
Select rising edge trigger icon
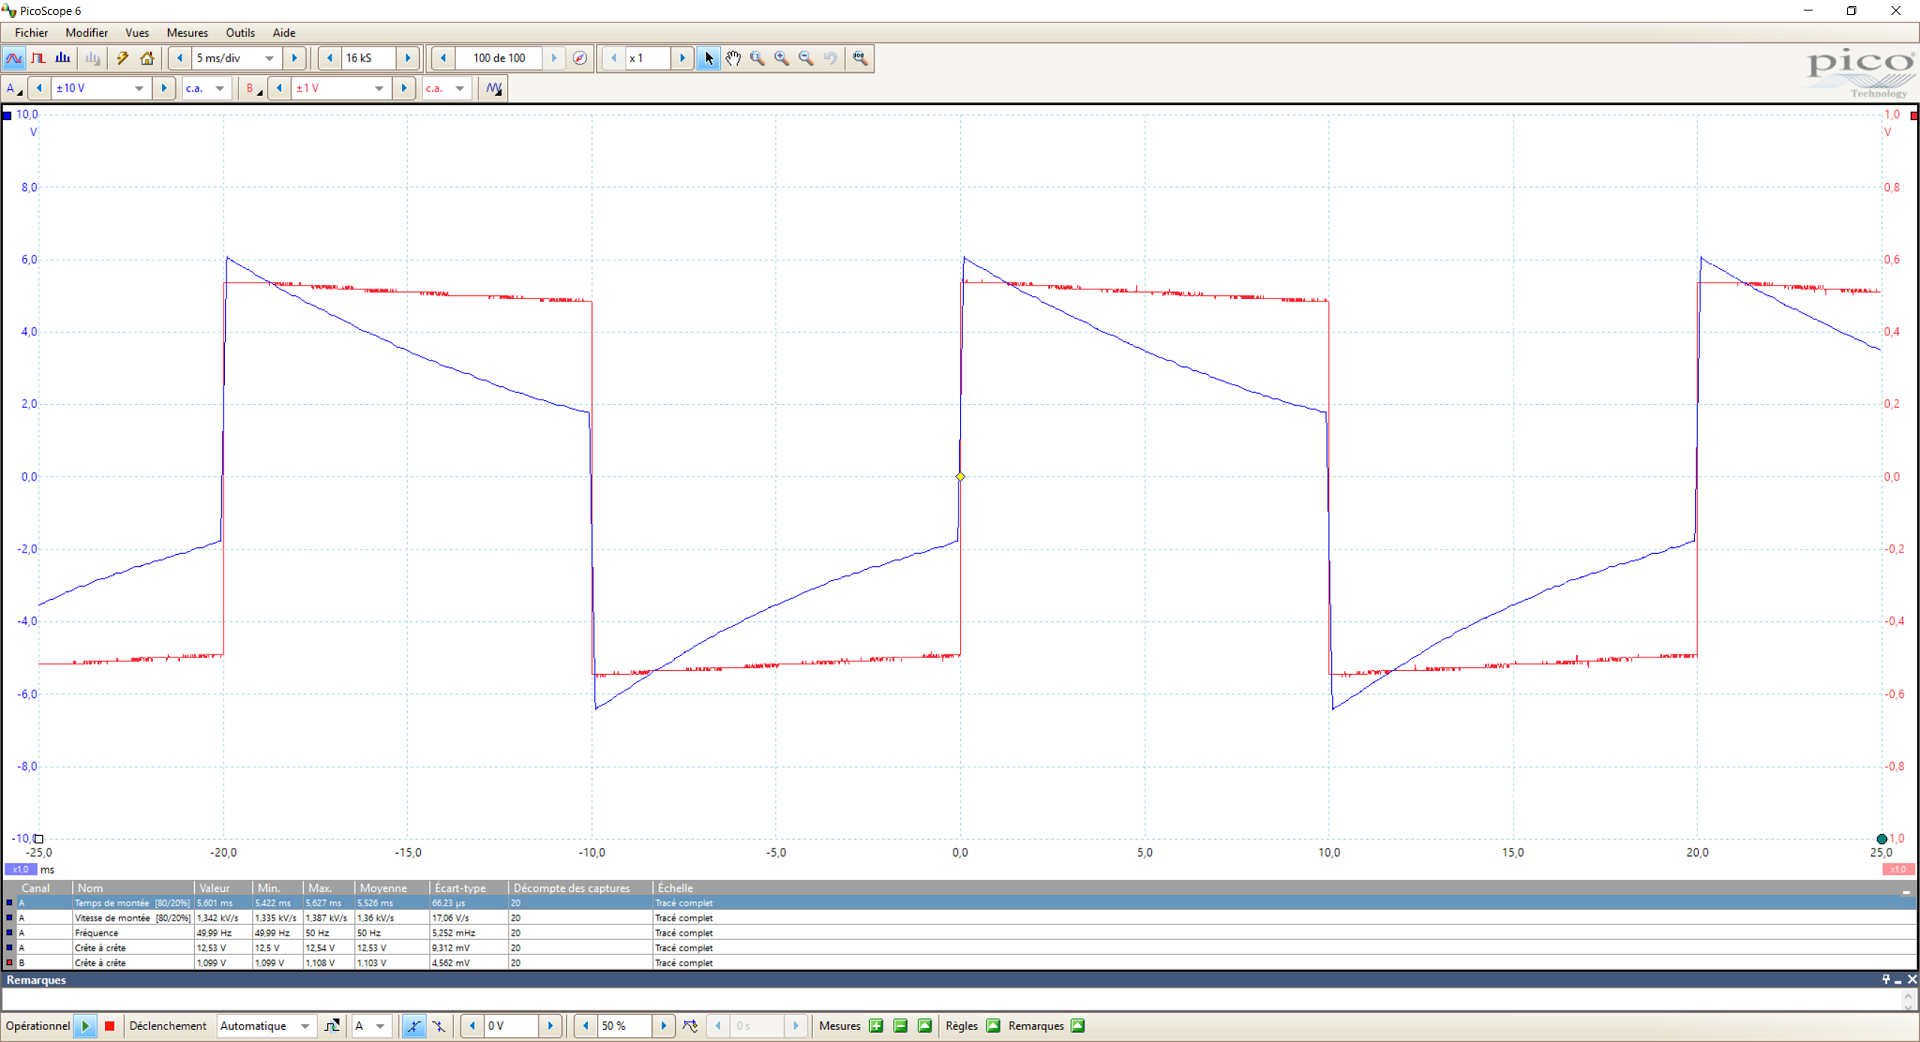pos(413,1026)
